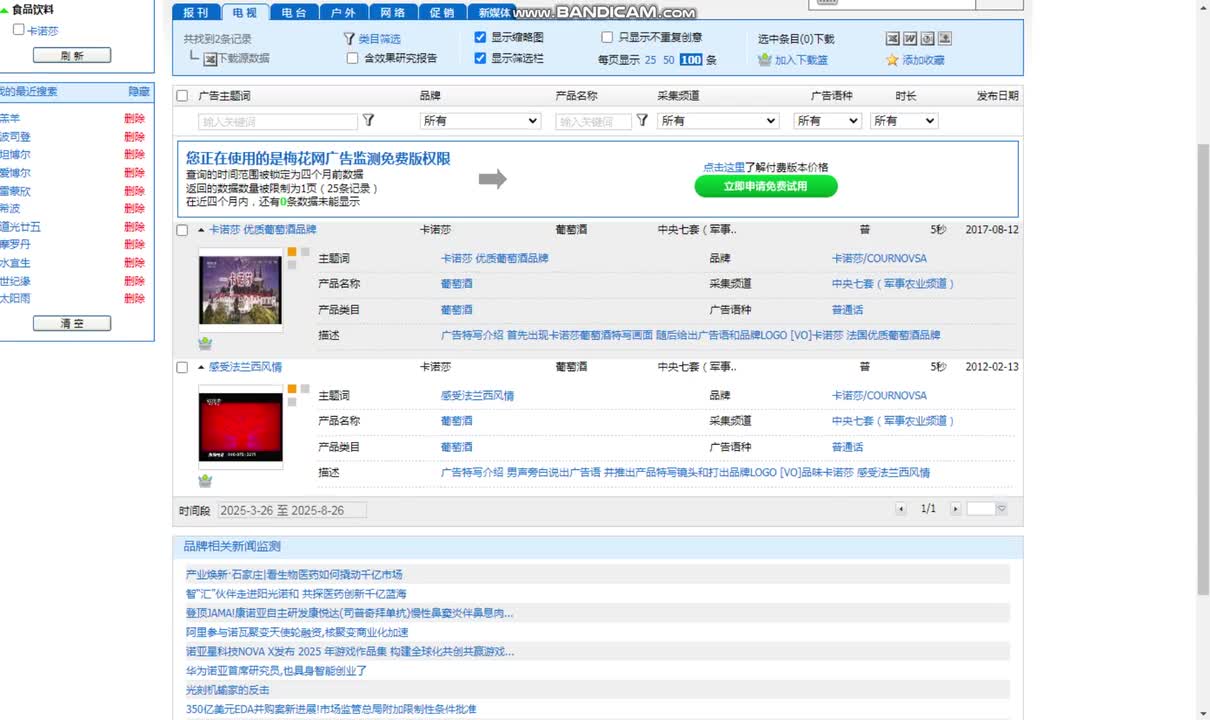The width and height of the screenshot is (1210, 720).
Task: Hide recent searches via 隐藏 link
Action: 139,91
